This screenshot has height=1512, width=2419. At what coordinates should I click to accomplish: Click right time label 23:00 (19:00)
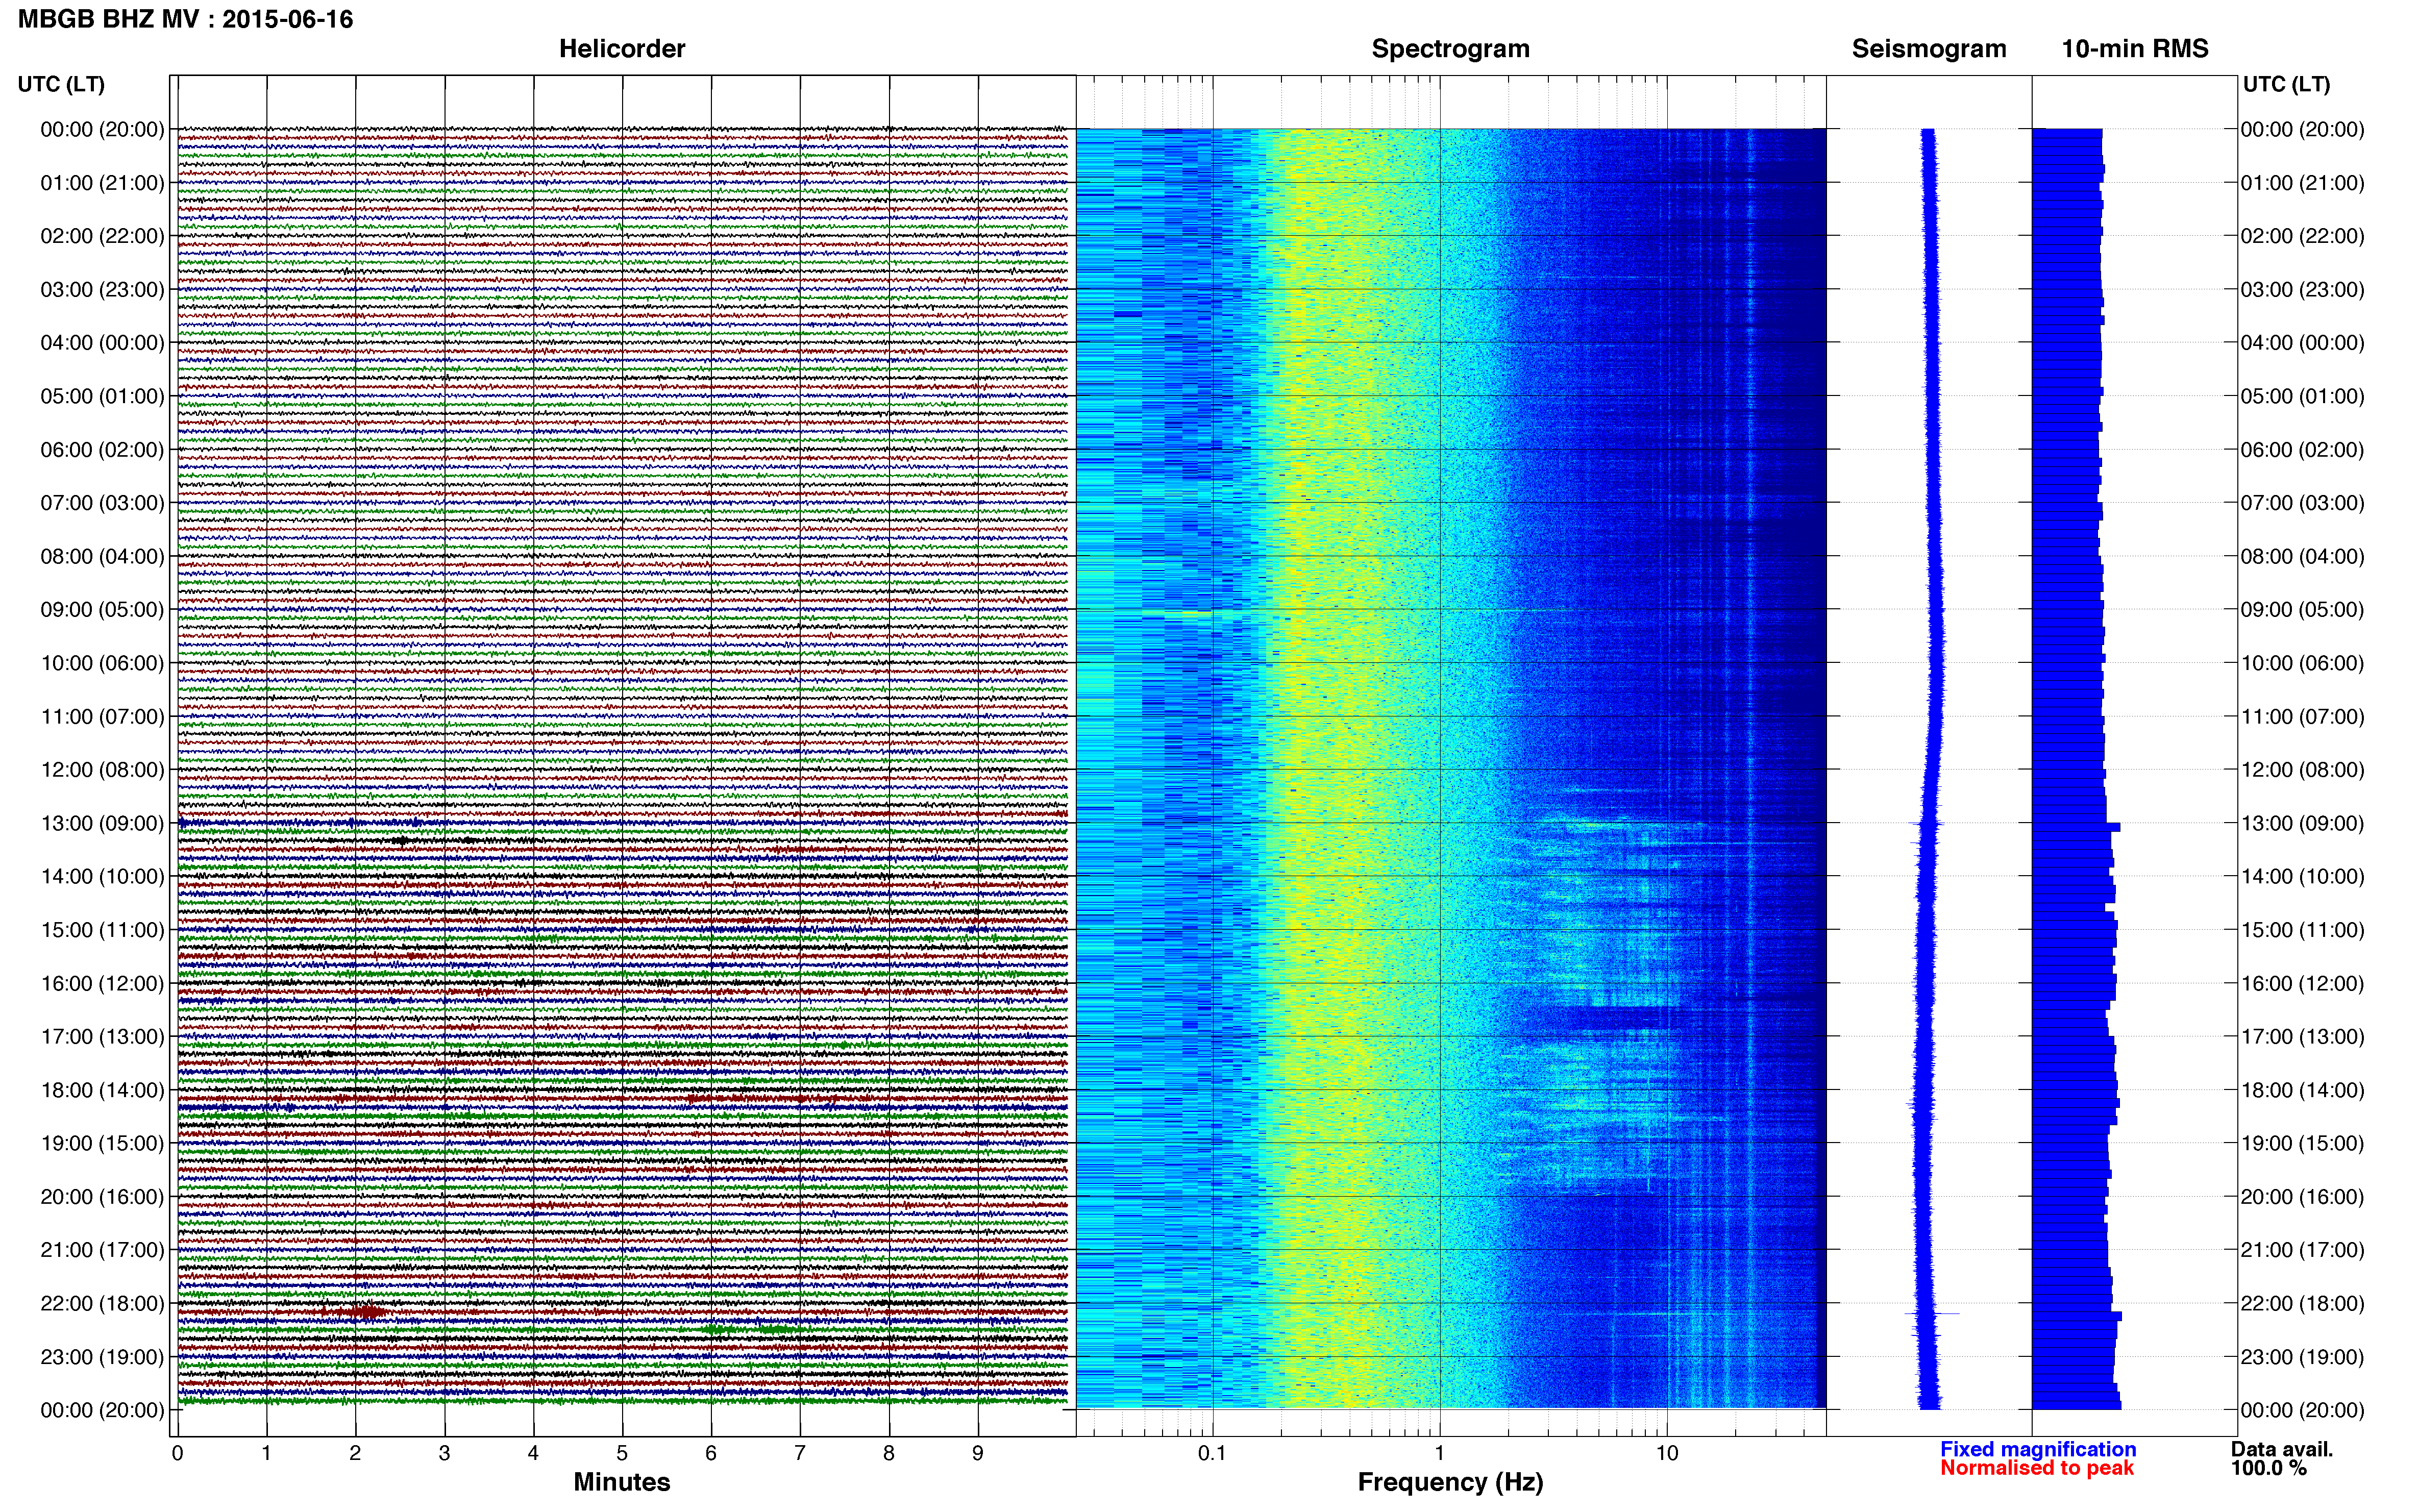point(2302,1357)
